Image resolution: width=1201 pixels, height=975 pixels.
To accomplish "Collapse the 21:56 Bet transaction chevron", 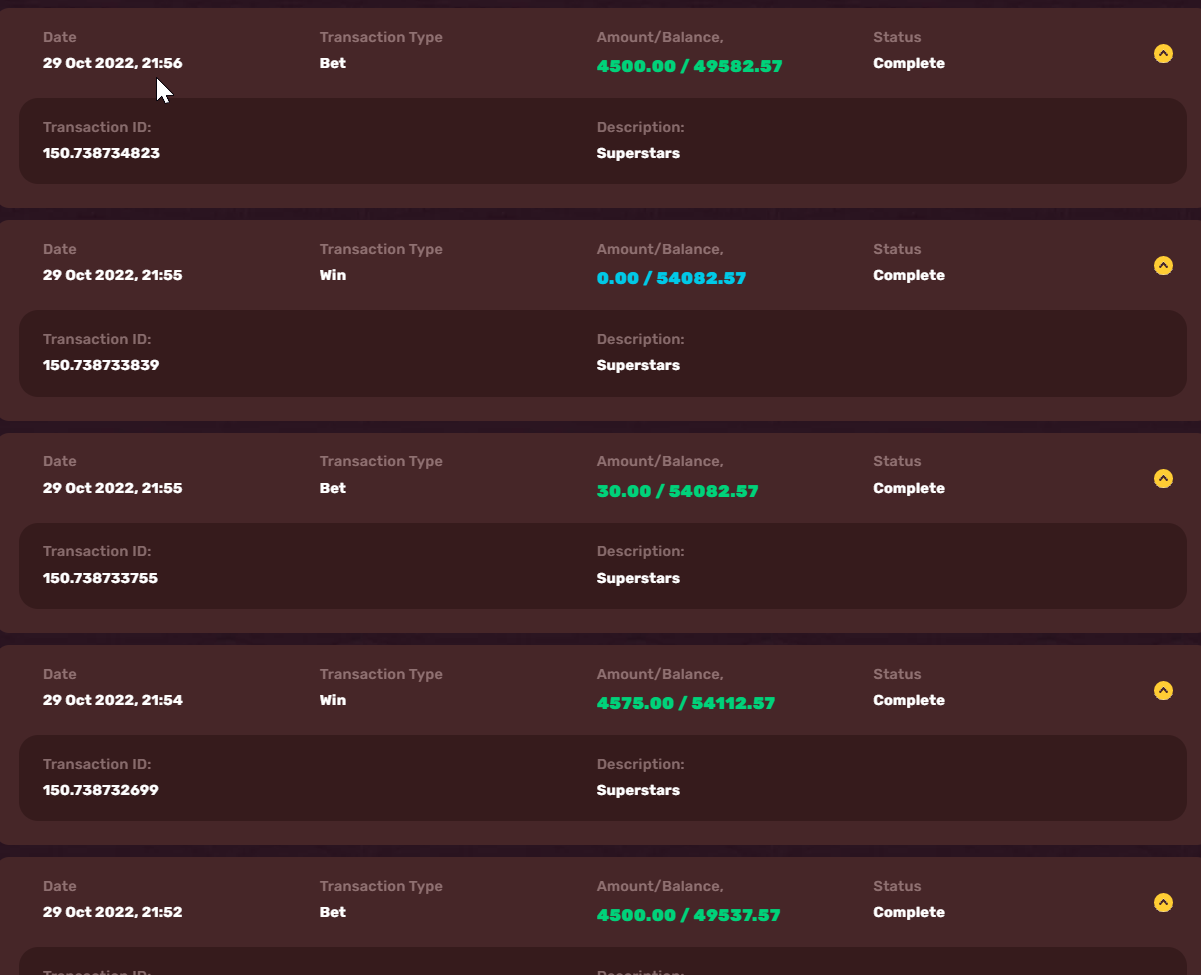I will (x=1163, y=54).
